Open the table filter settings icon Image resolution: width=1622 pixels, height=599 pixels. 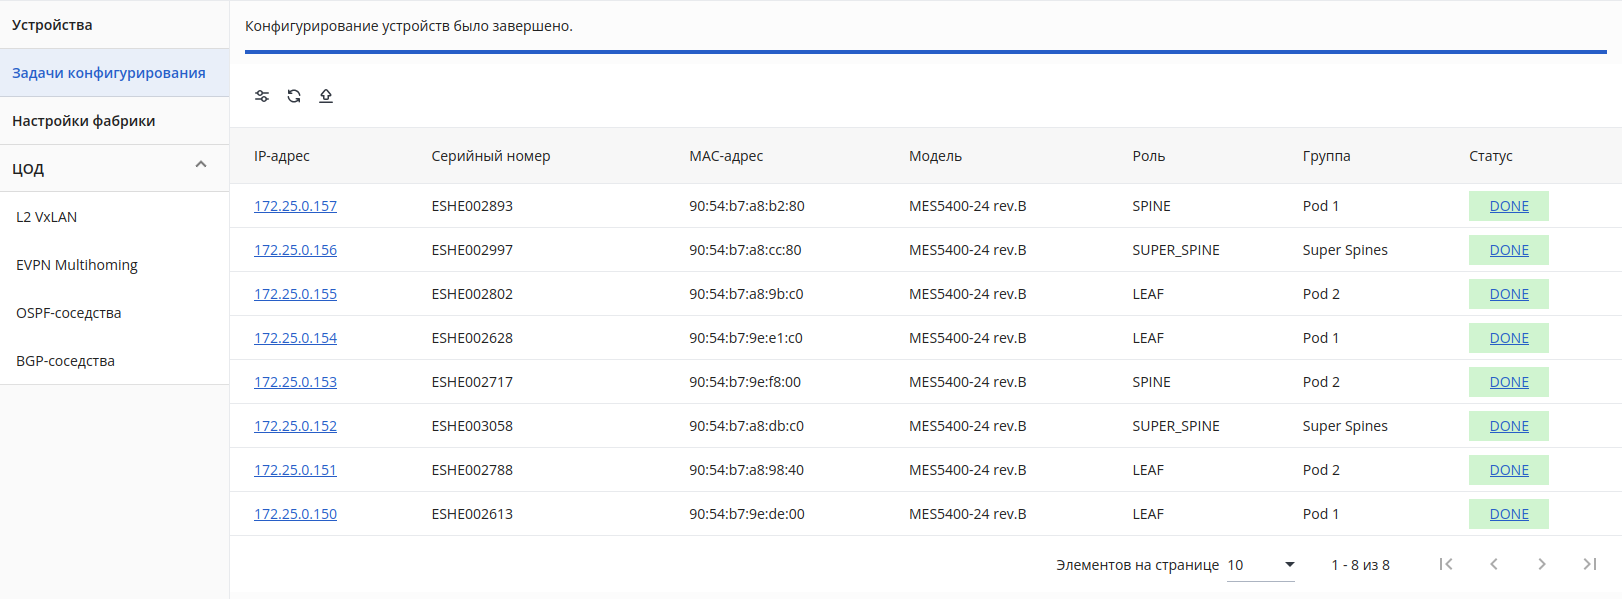(x=262, y=96)
